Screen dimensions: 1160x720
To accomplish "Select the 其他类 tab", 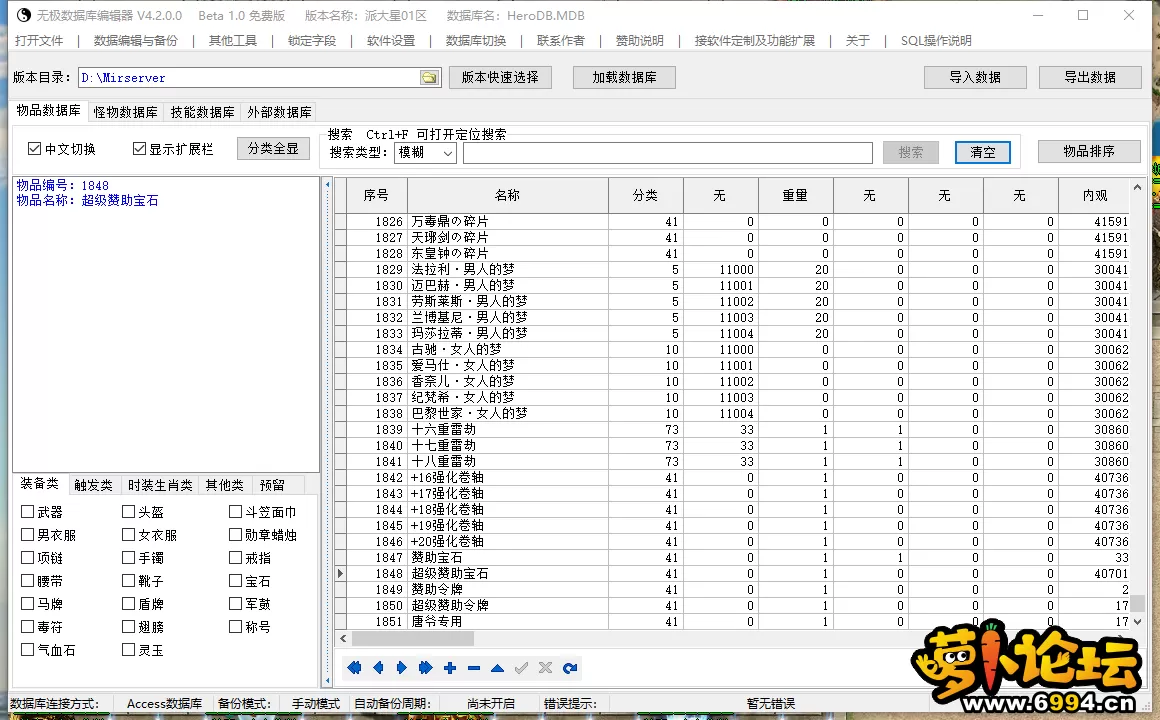I will tap(224, 485).
